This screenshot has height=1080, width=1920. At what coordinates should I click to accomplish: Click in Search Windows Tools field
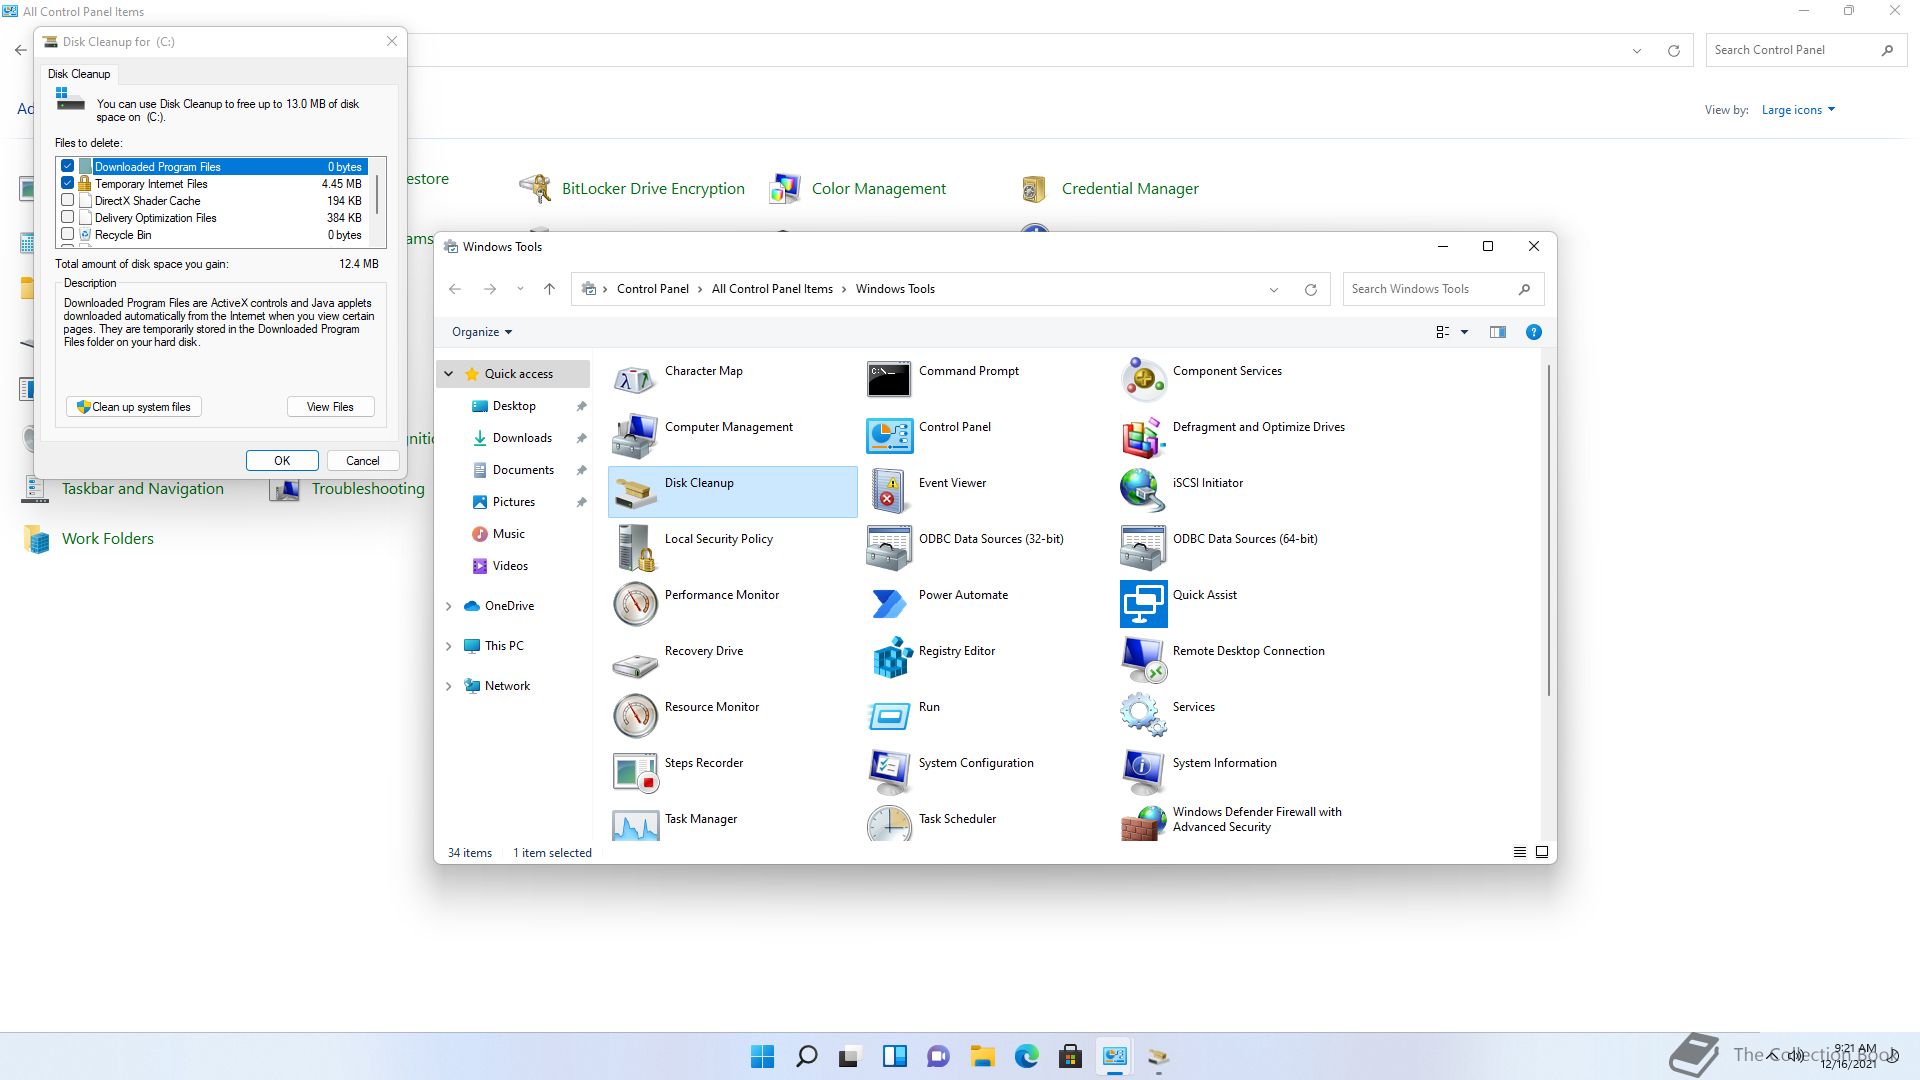click(x=1443, y=289)
